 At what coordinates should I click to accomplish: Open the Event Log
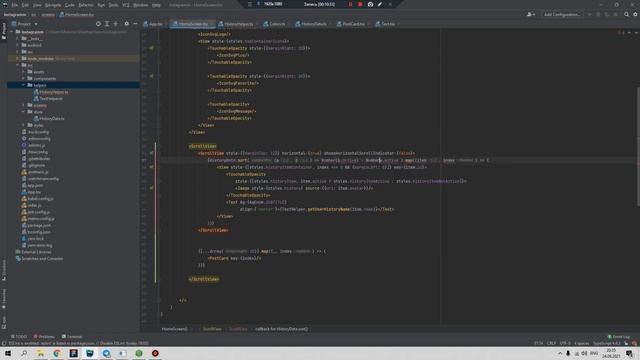(619, 337)
